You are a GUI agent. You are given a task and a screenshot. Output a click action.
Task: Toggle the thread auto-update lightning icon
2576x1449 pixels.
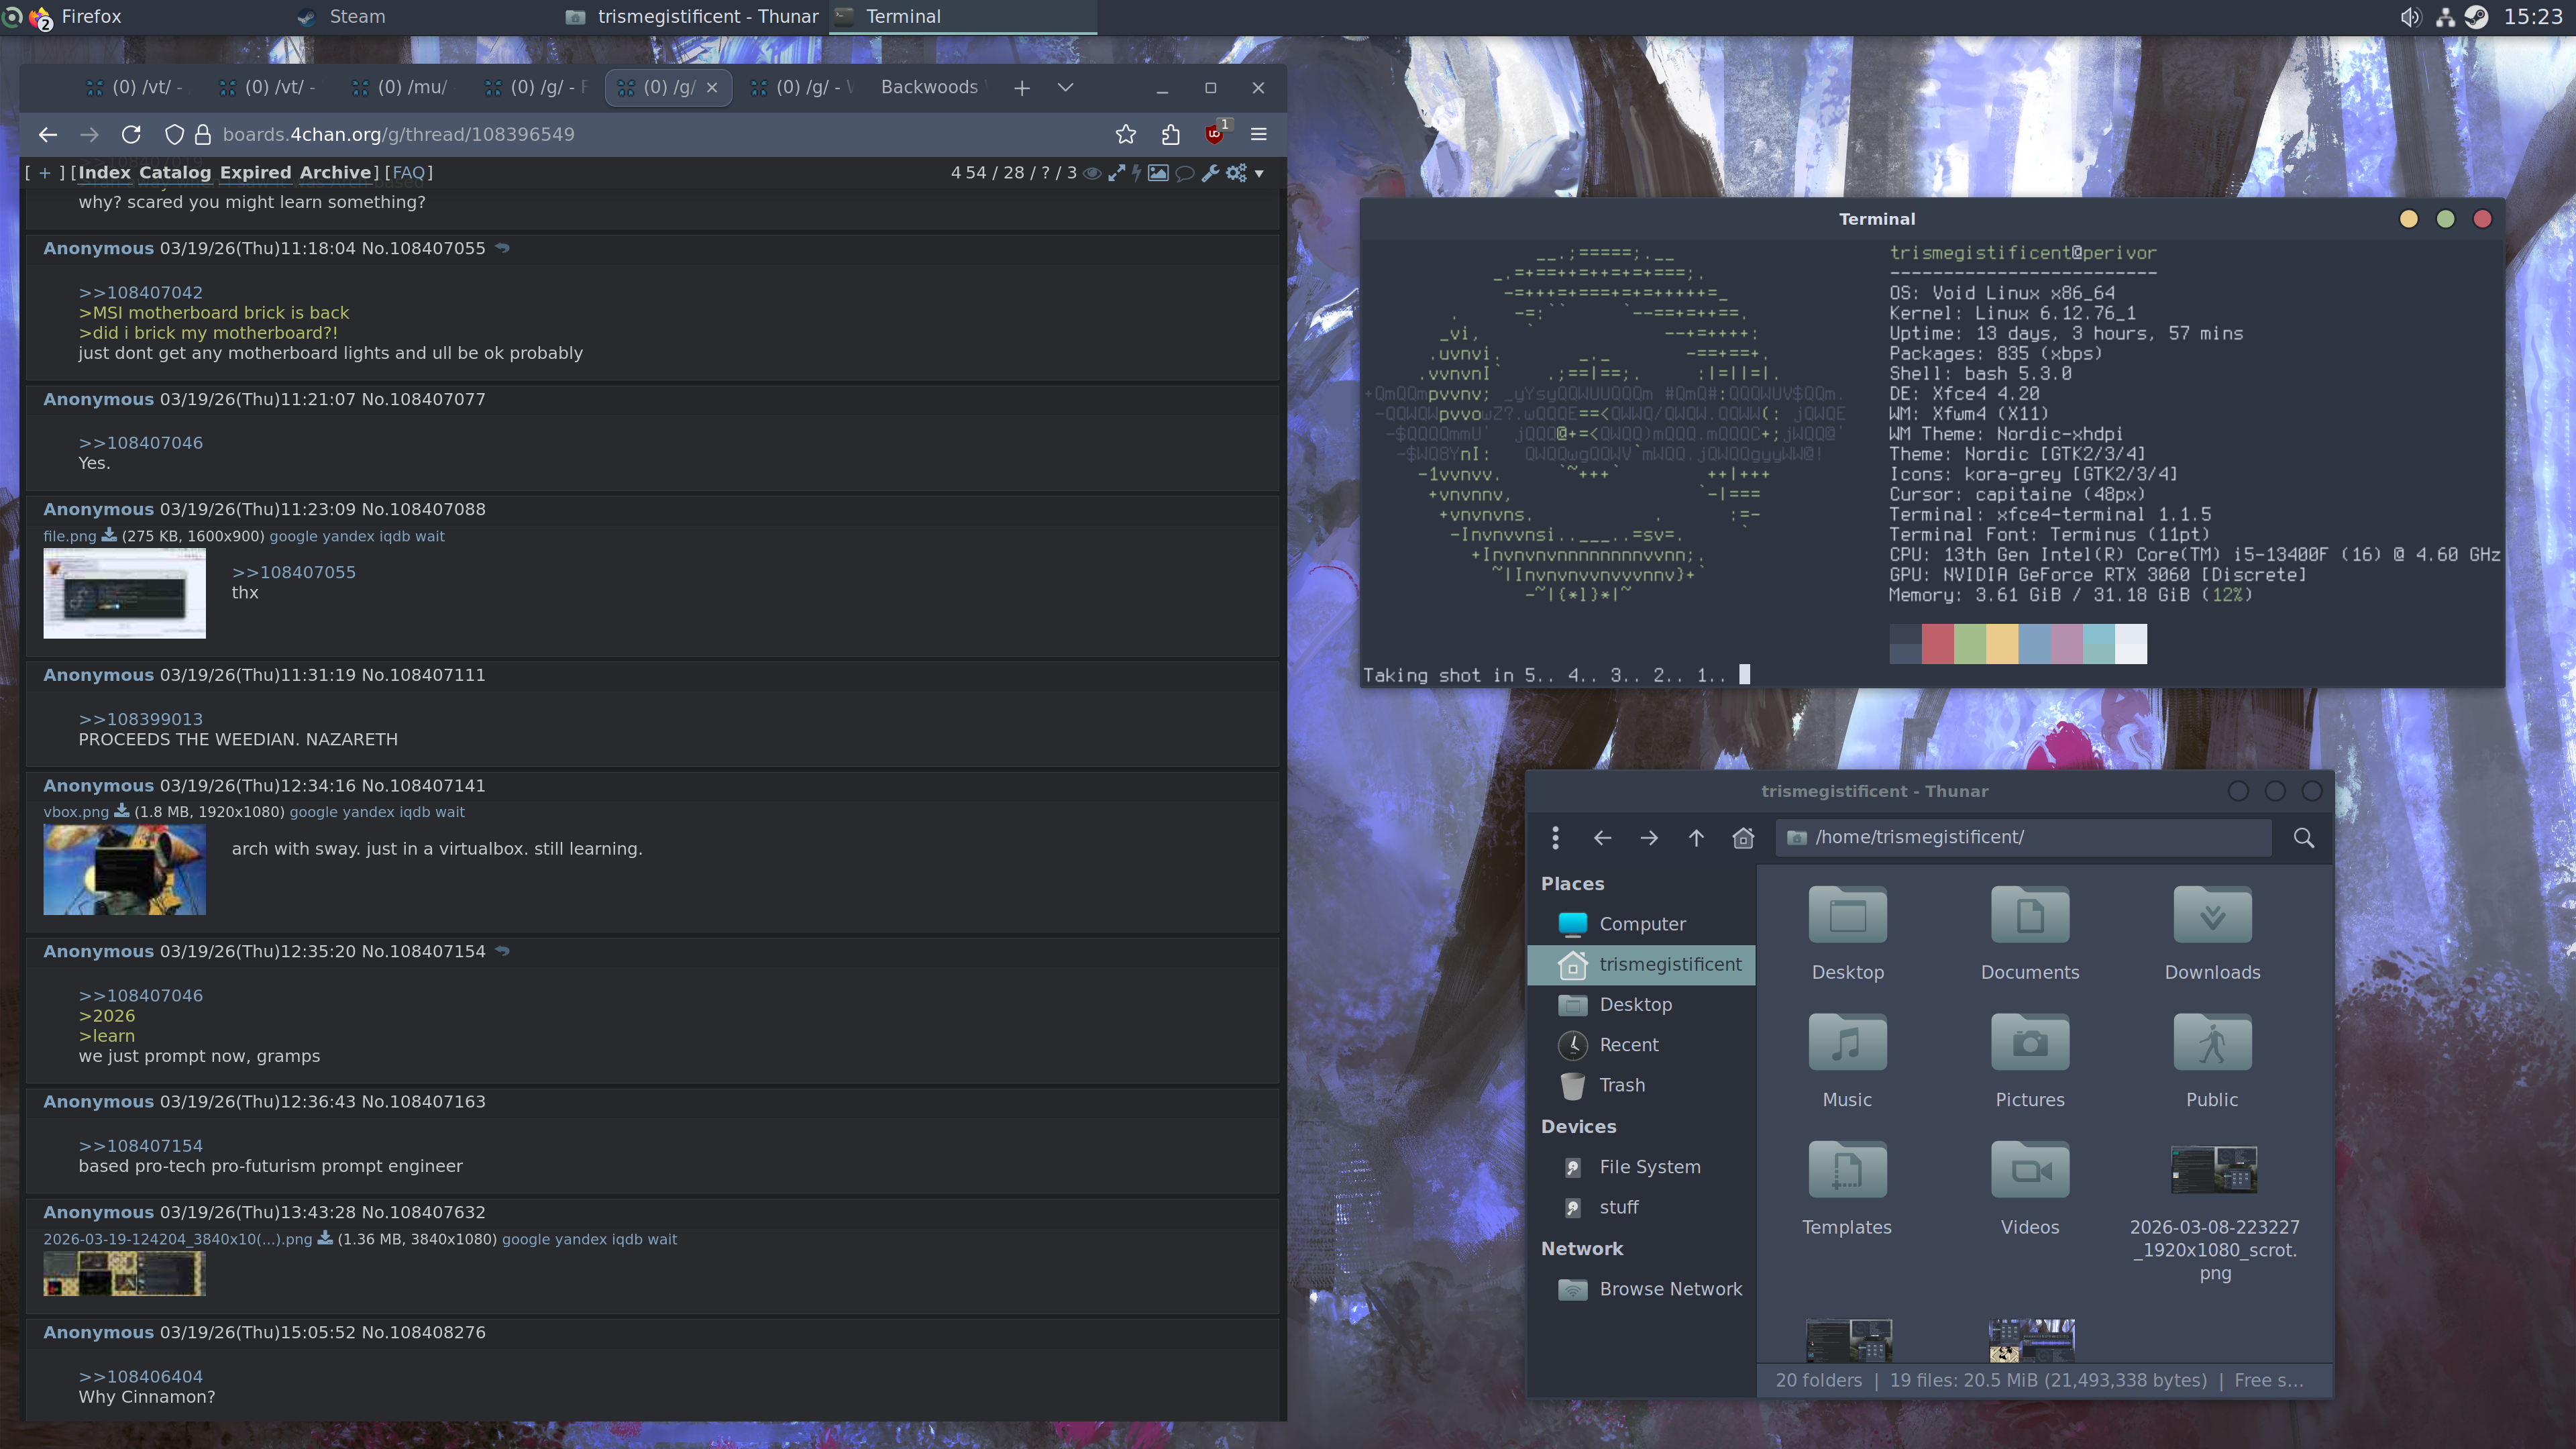1136,173
